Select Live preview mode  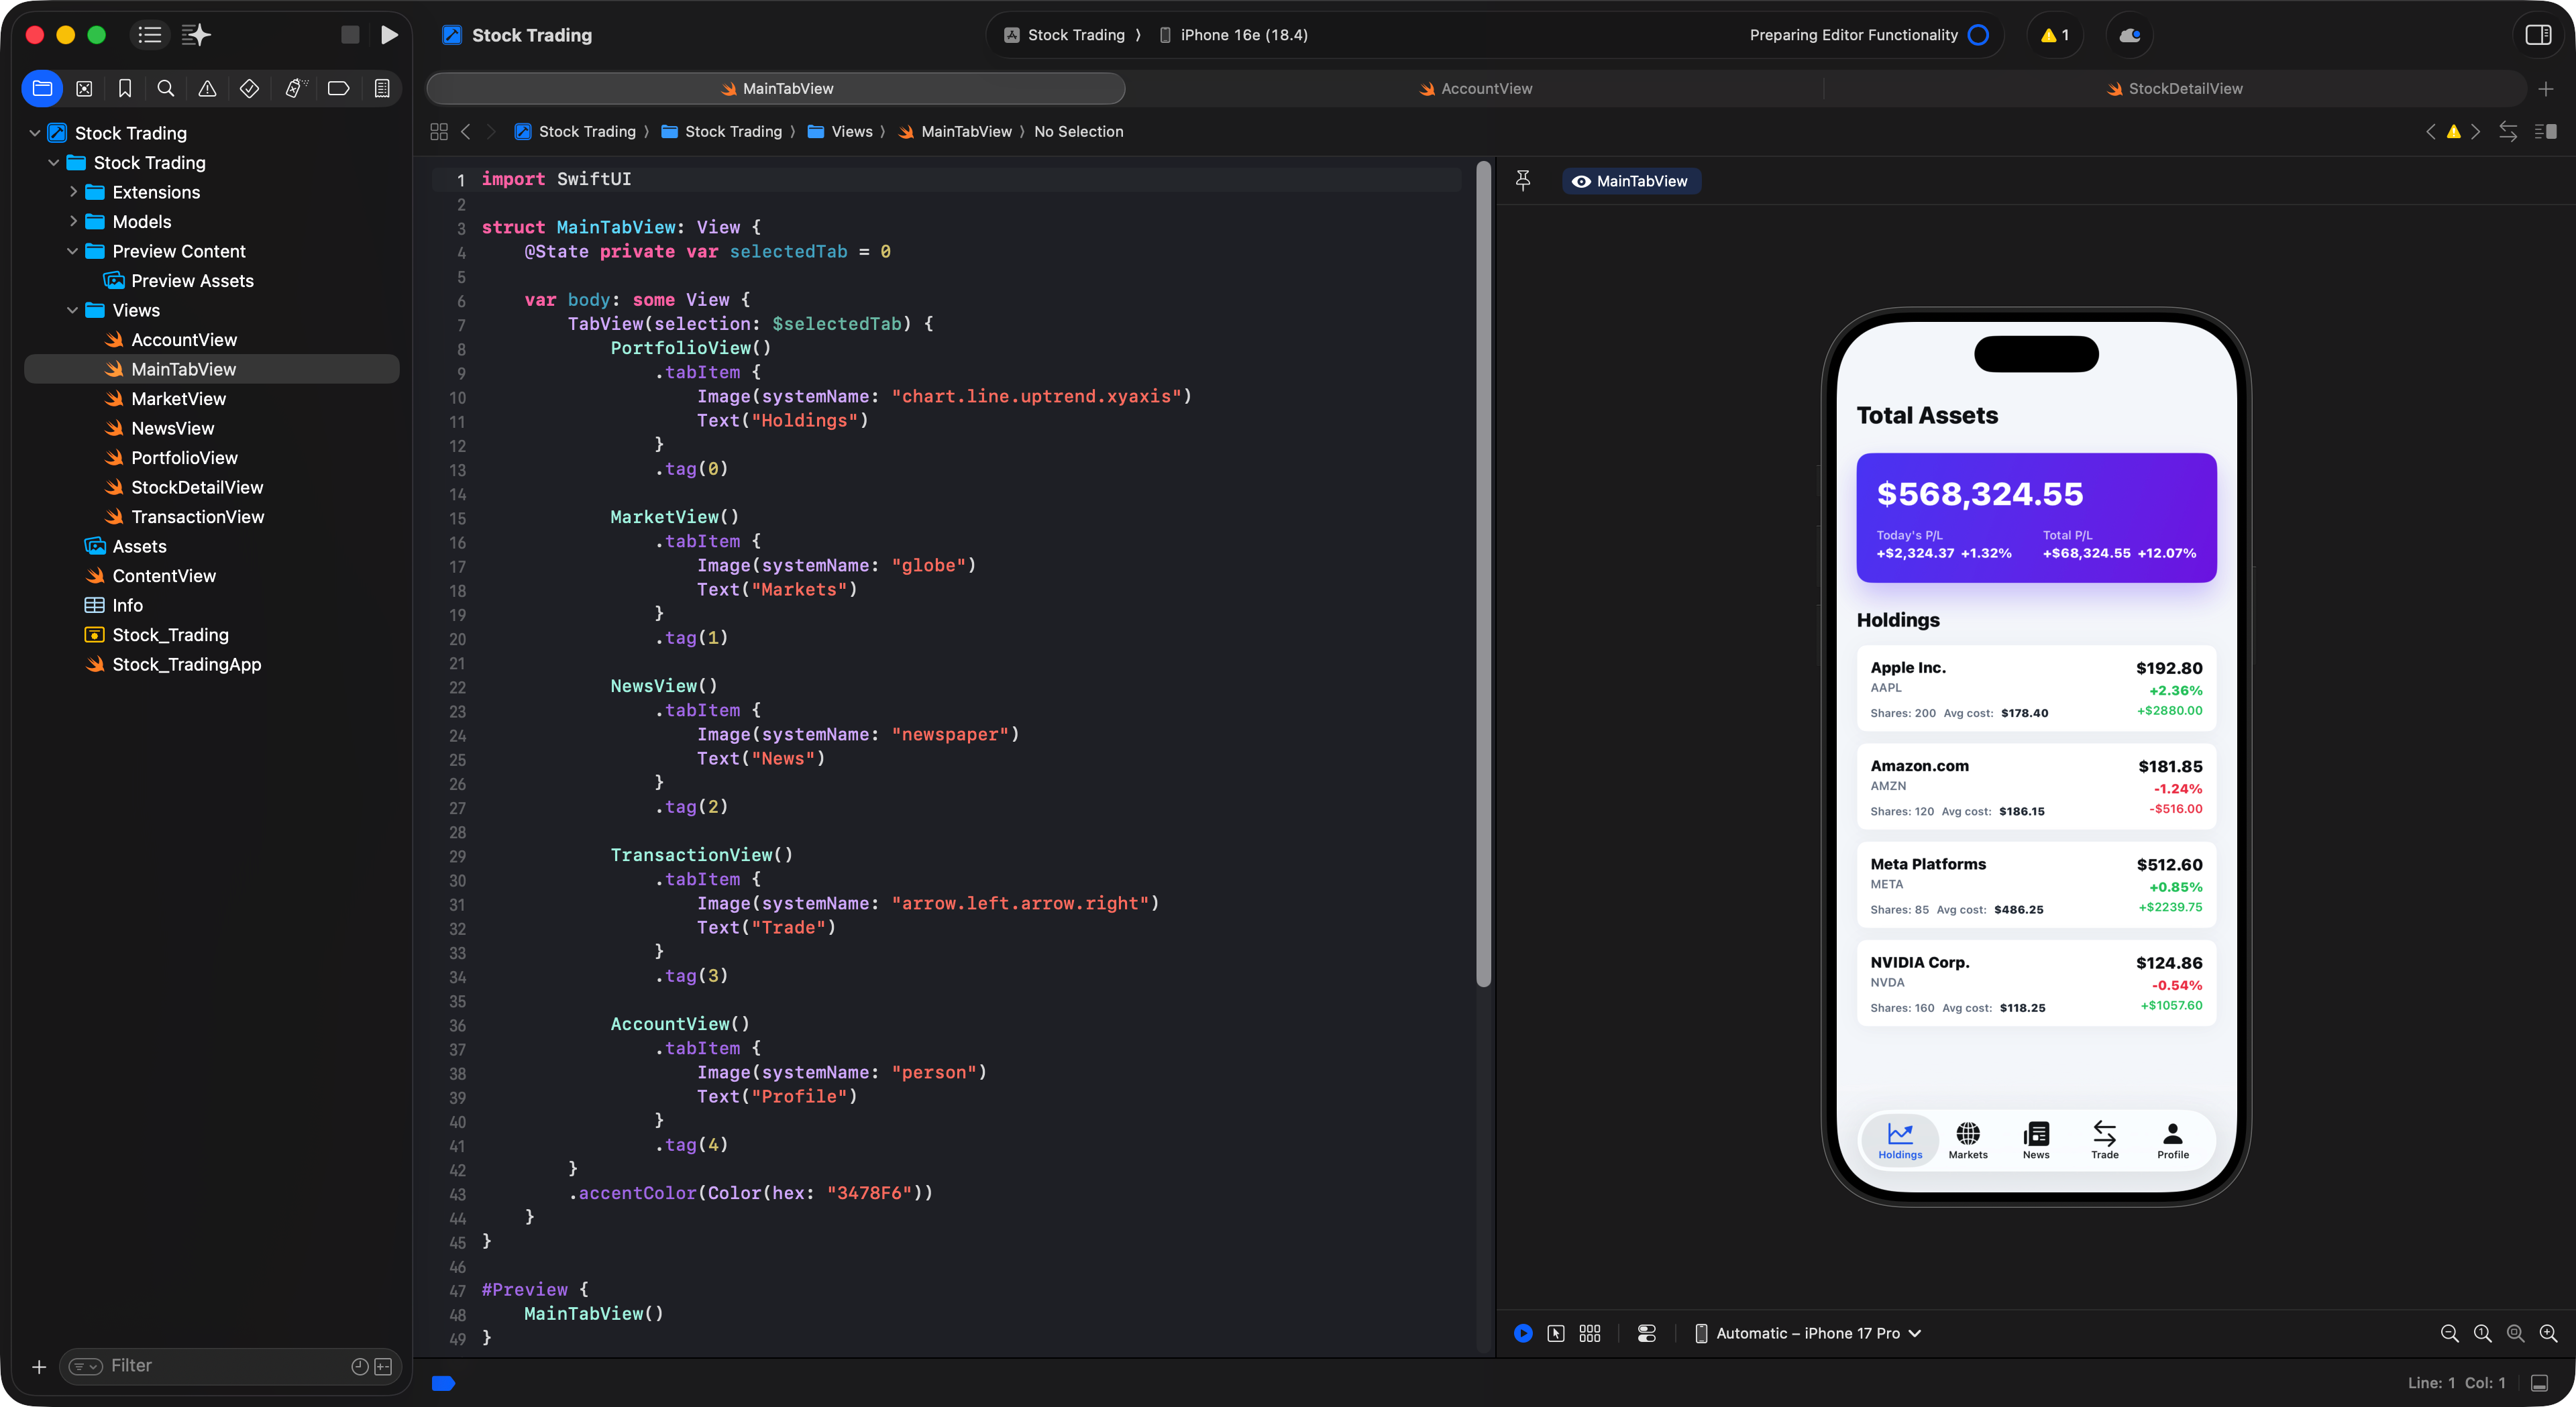pyautogui.click(x=1523, y=1333)
